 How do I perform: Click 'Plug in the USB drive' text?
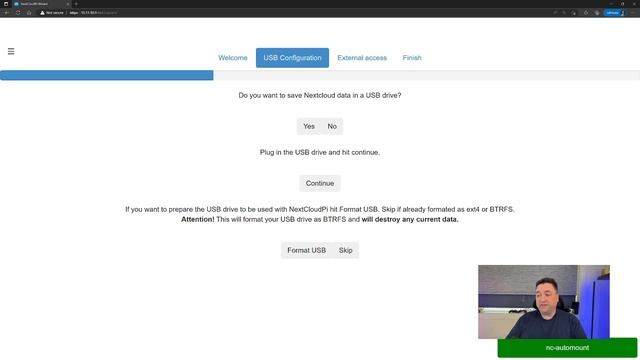(320, 152)
